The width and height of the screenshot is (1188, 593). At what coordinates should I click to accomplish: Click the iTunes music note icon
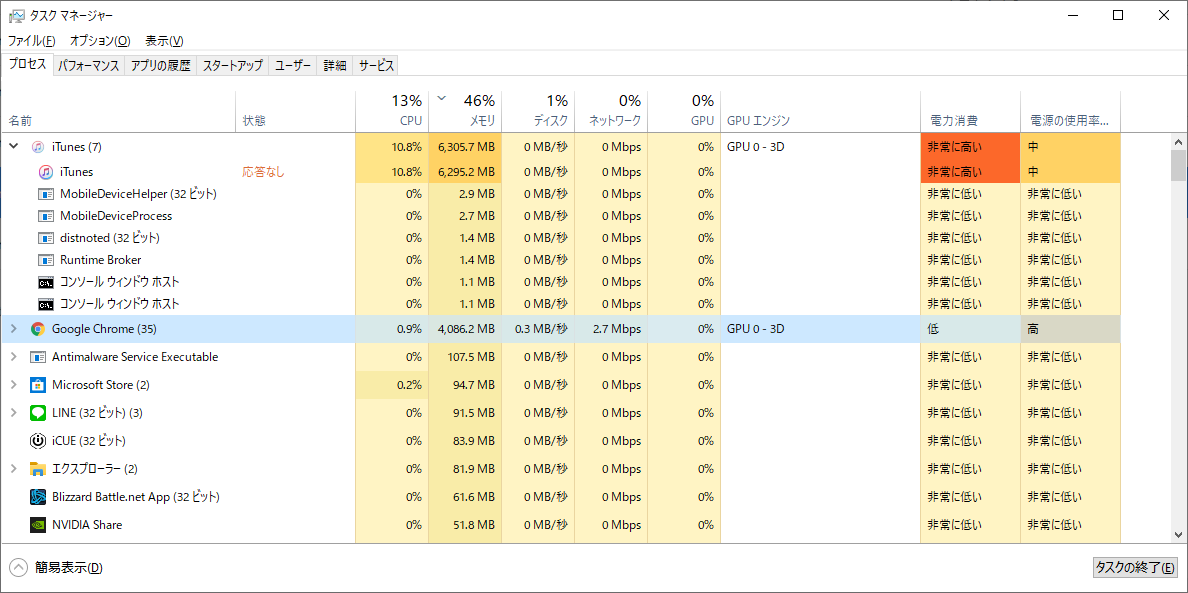tap(38, 147)
